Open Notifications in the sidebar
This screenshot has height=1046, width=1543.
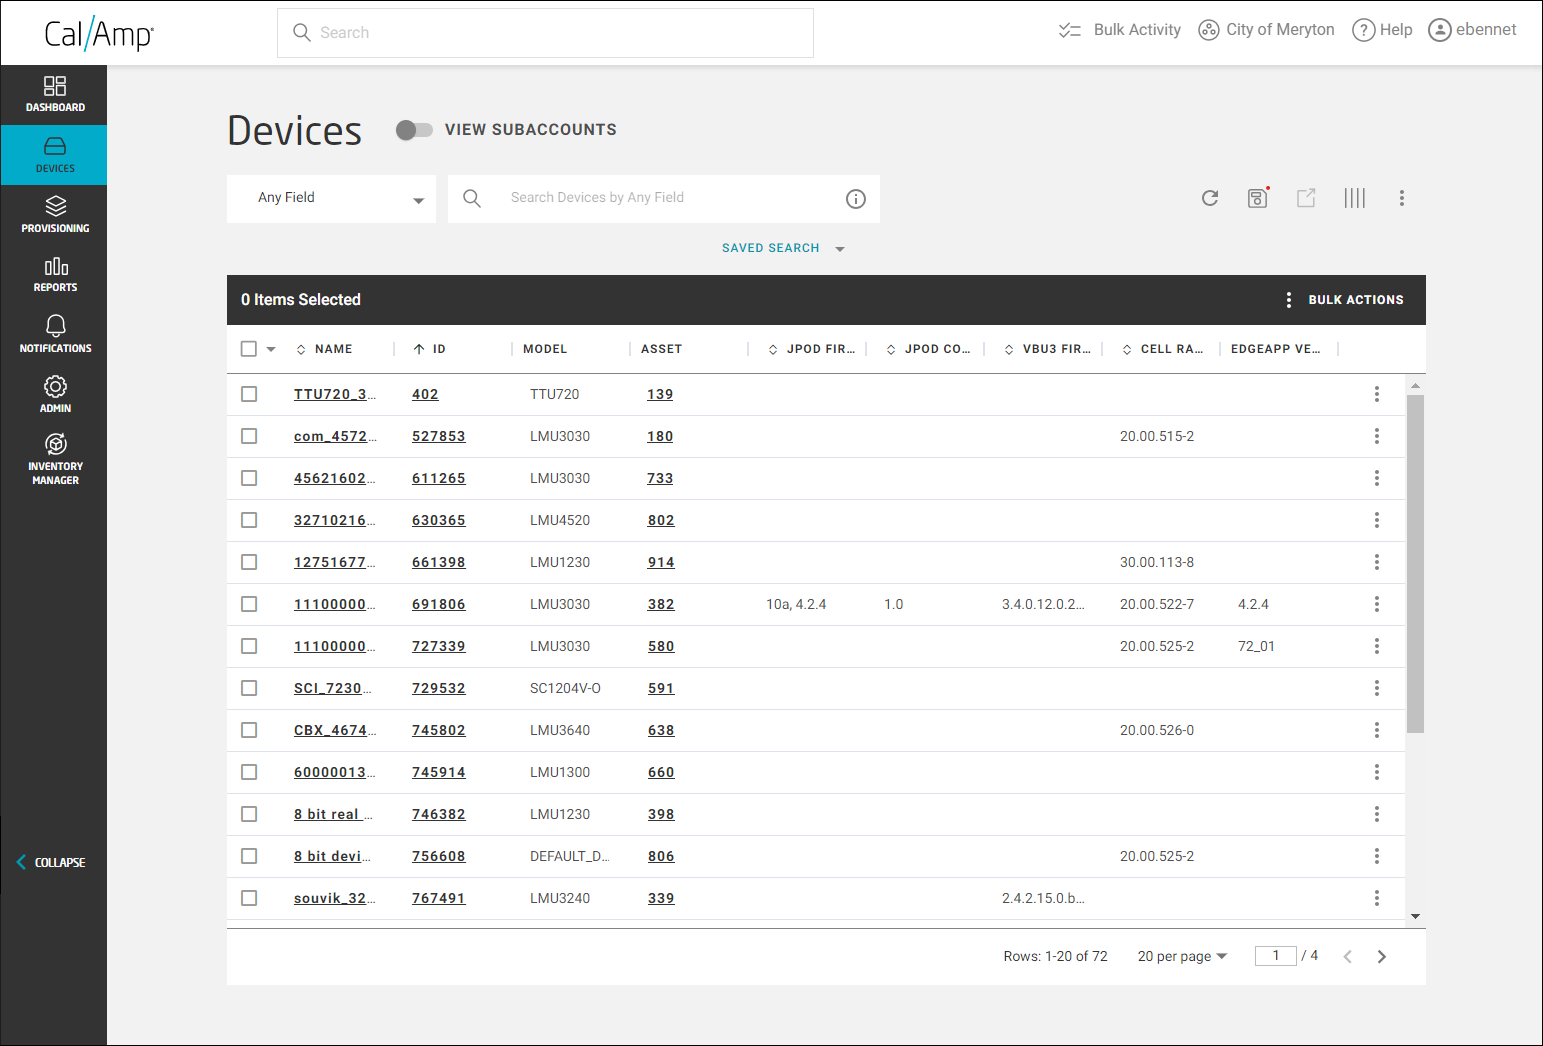(x=55, y=334)
